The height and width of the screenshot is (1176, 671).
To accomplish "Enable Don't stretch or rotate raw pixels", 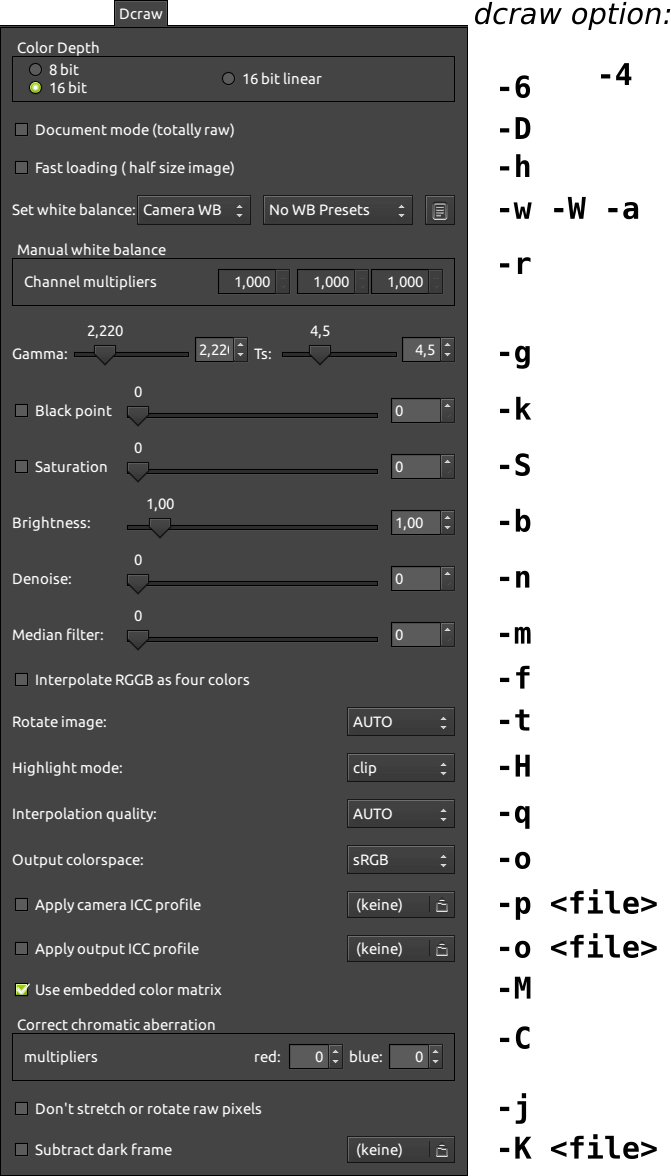I will (22, 1108).
